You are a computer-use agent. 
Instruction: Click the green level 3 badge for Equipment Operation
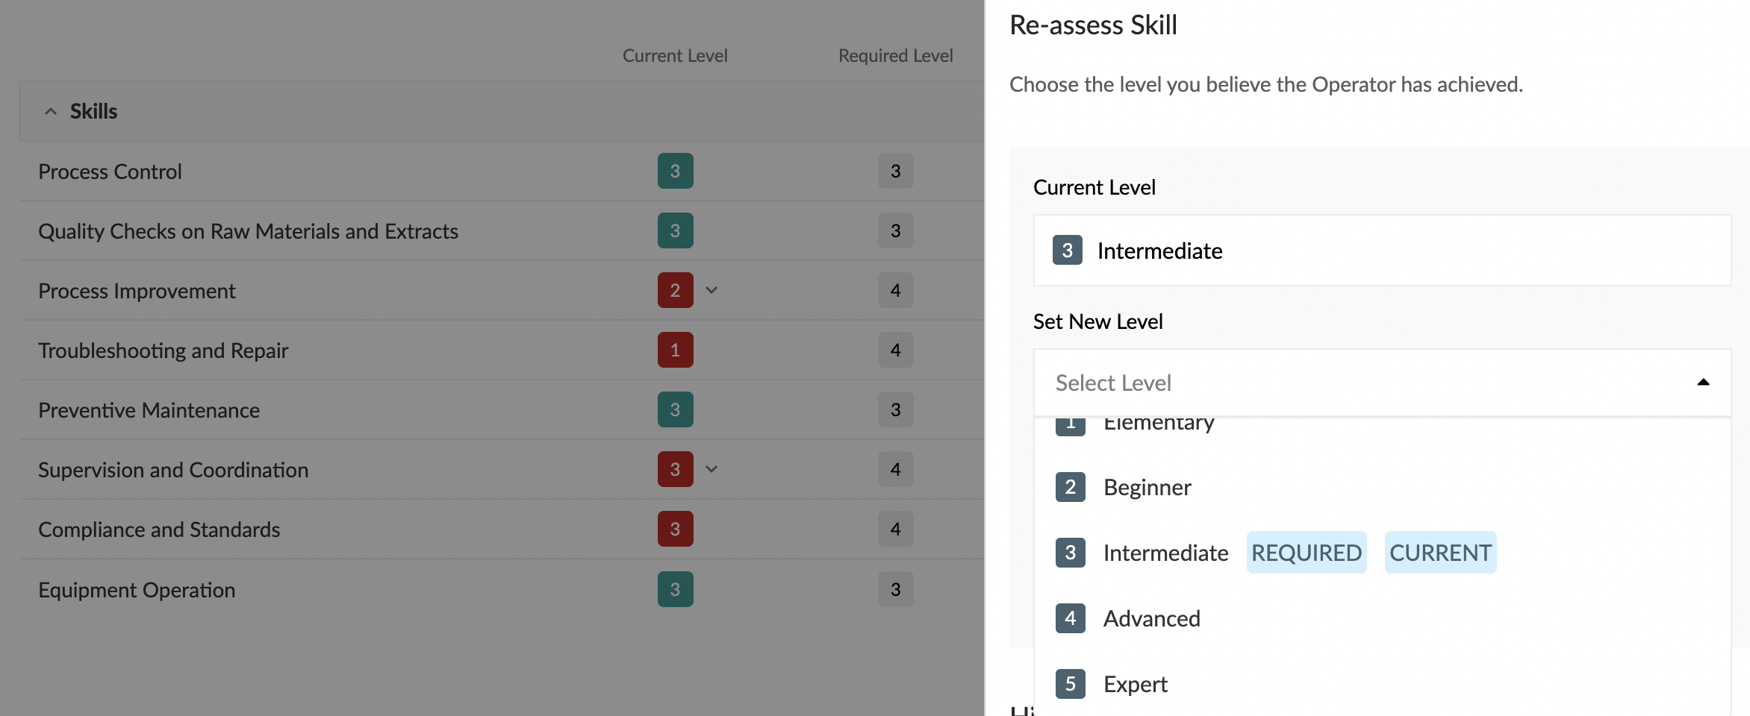click(675, 589)
